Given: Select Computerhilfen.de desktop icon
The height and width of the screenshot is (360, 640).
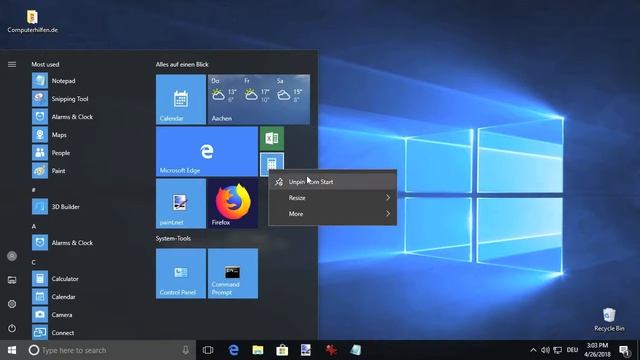Looking at the screenshot, I should tap(32, 21).
